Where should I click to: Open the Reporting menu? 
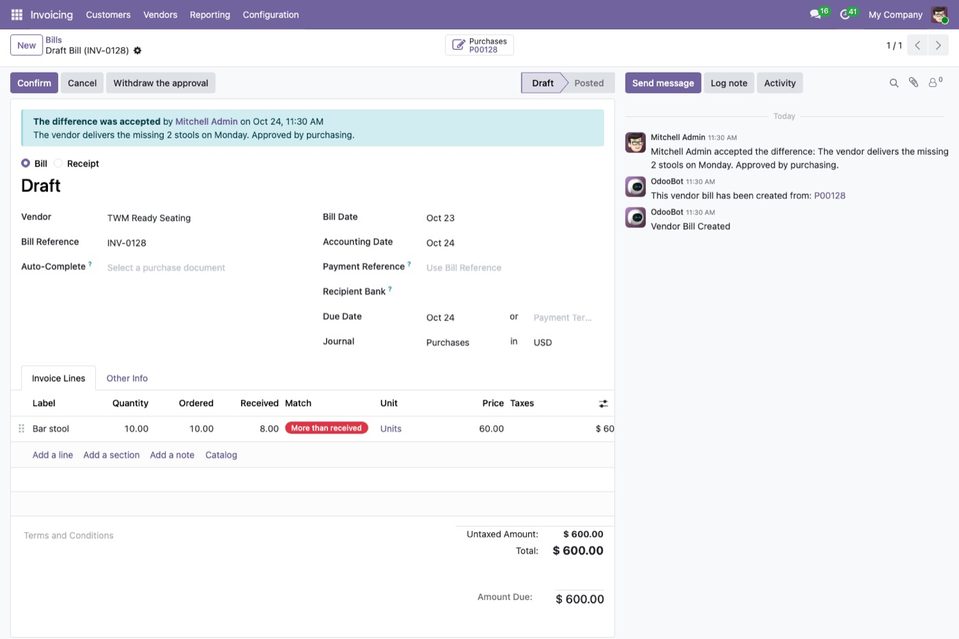[210, 15]
